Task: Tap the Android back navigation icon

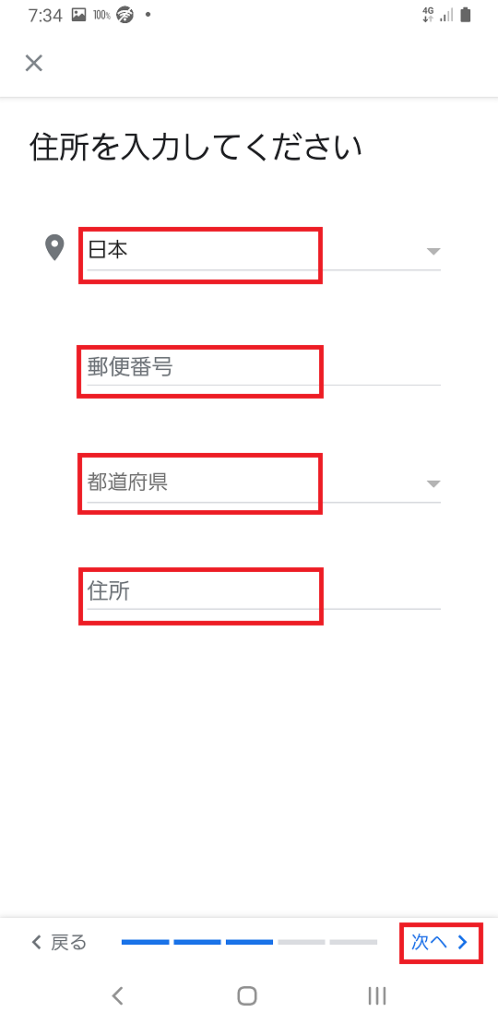Action: (x=117, y=995)
